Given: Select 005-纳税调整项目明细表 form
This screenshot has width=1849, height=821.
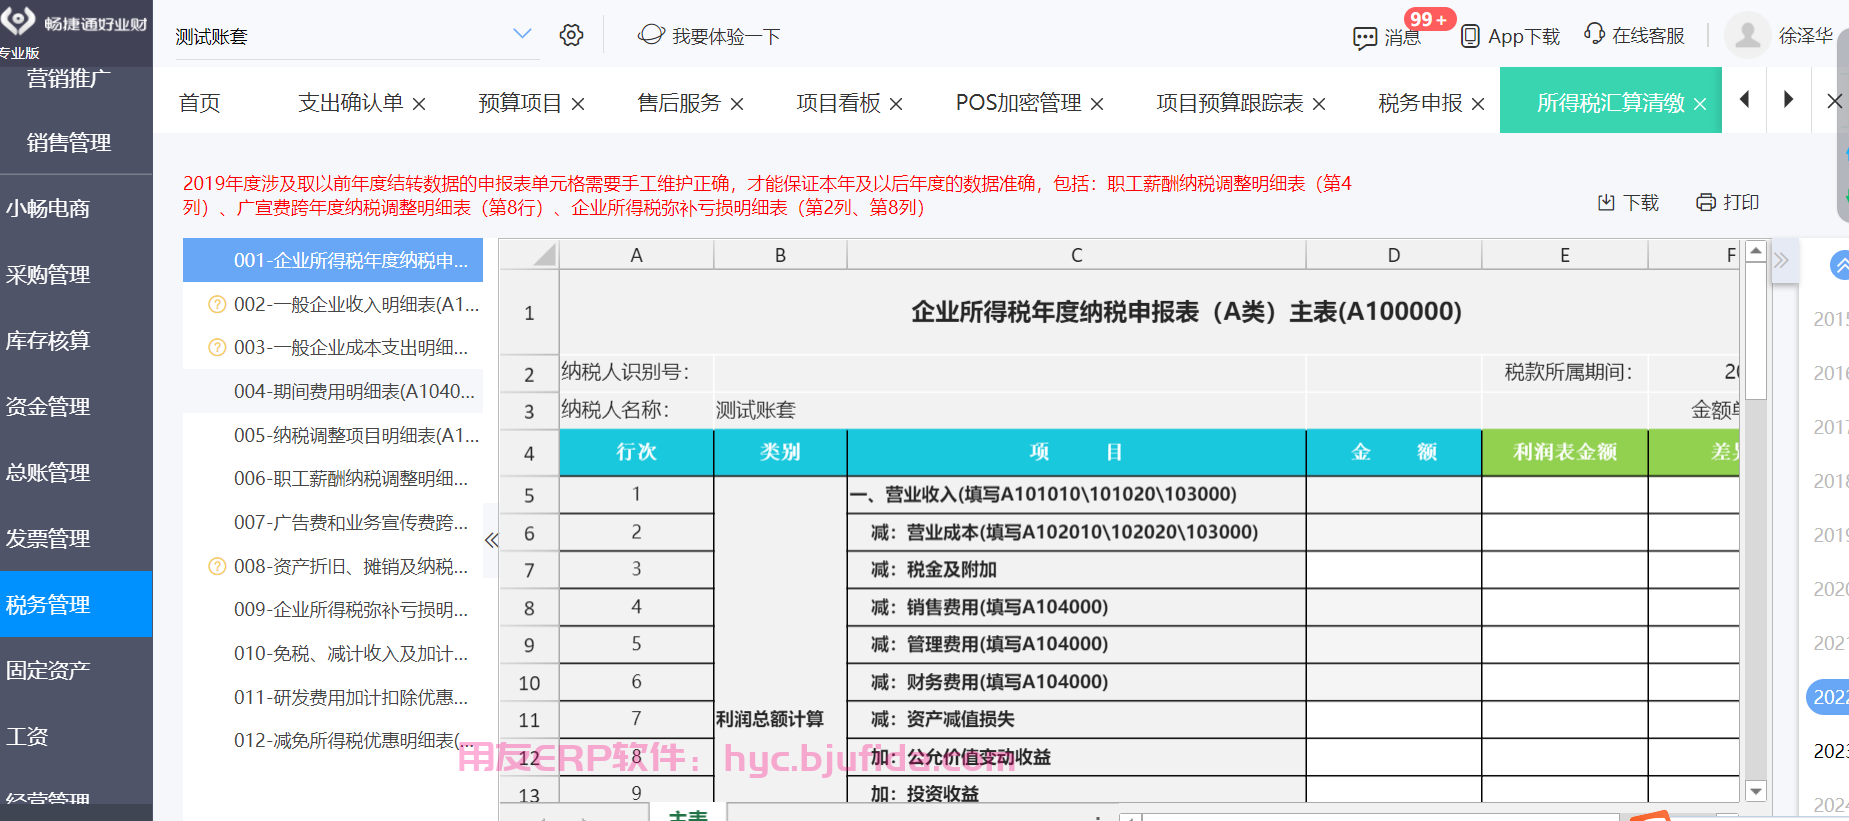Looking at the screenshot, I should (x=333, y=435).
